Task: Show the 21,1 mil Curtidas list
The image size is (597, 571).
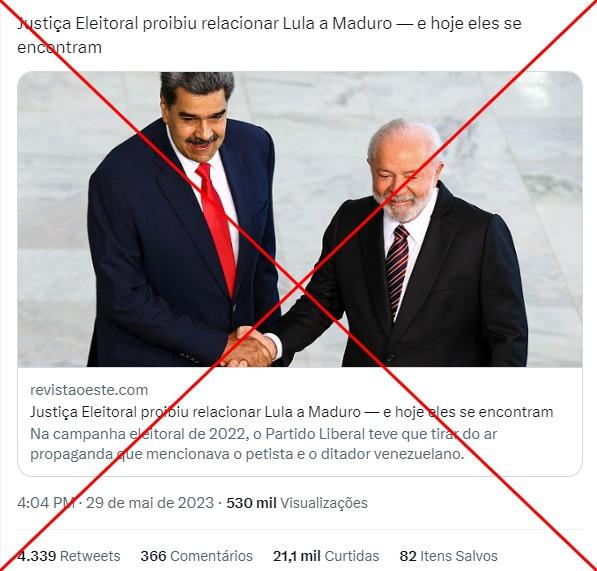Action: click(x=326, y=556)
